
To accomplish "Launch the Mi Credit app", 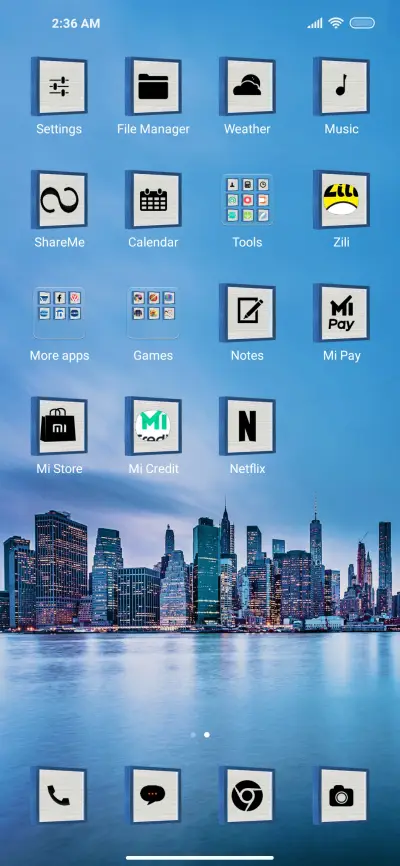I will tap(153, 426).
